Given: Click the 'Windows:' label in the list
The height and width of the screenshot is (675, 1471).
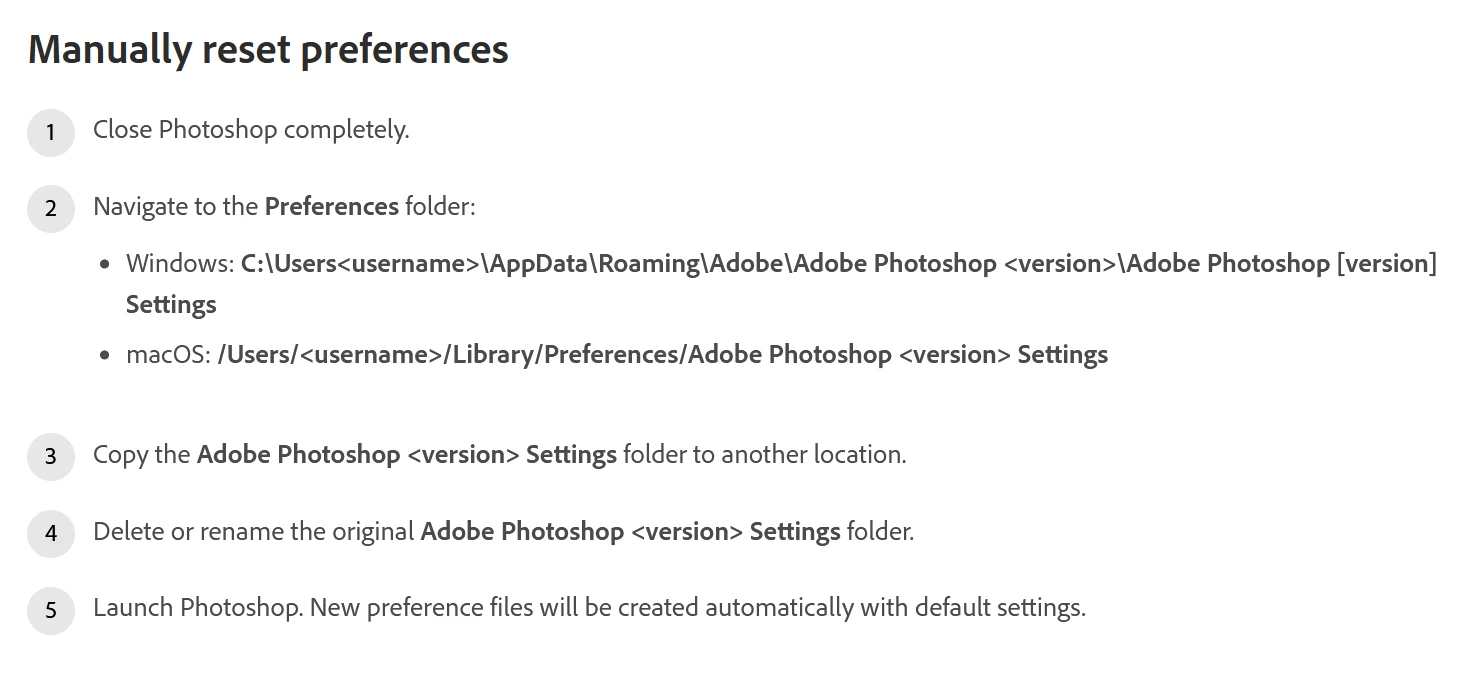Looking at the screenshot, I should pyautogui.click(x=180, y=263).
